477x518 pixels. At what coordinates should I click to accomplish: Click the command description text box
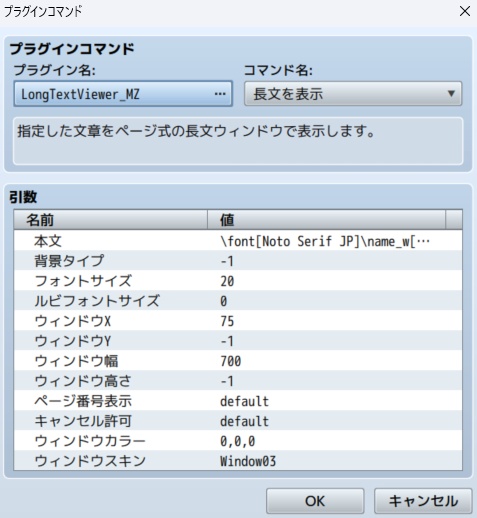click(238, 141)
